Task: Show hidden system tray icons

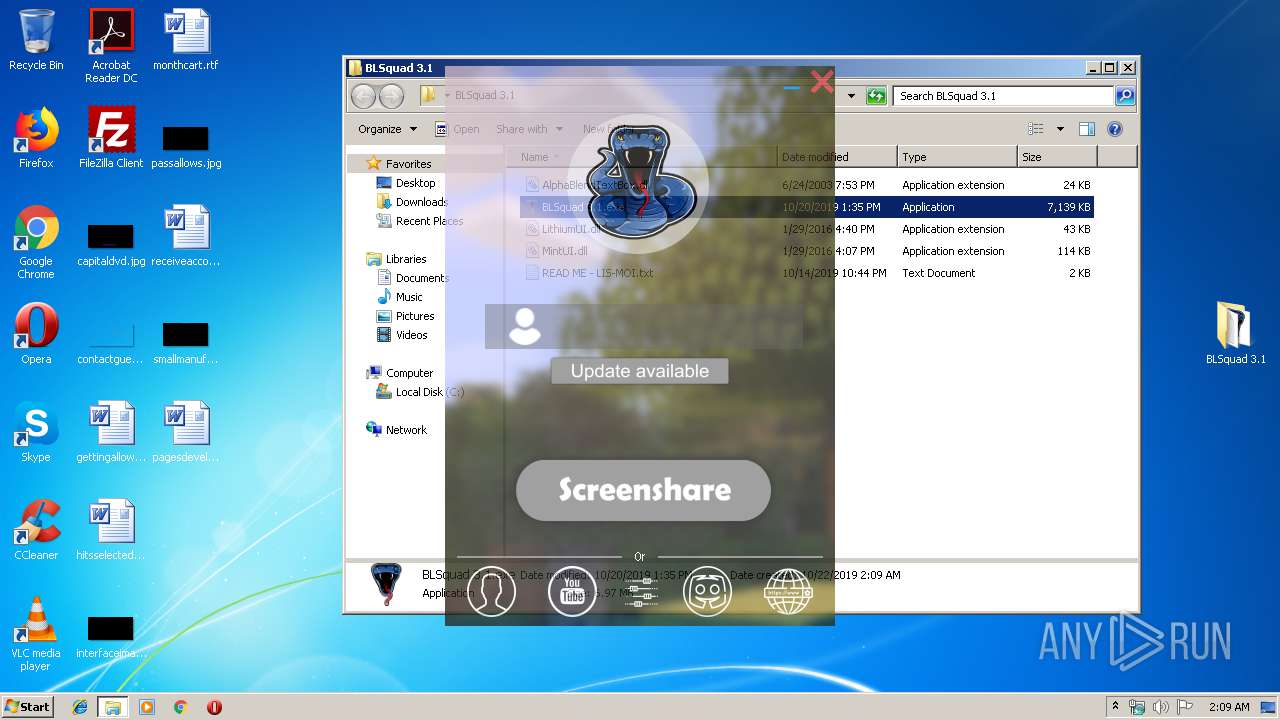Action: (x=1116, y=706)
